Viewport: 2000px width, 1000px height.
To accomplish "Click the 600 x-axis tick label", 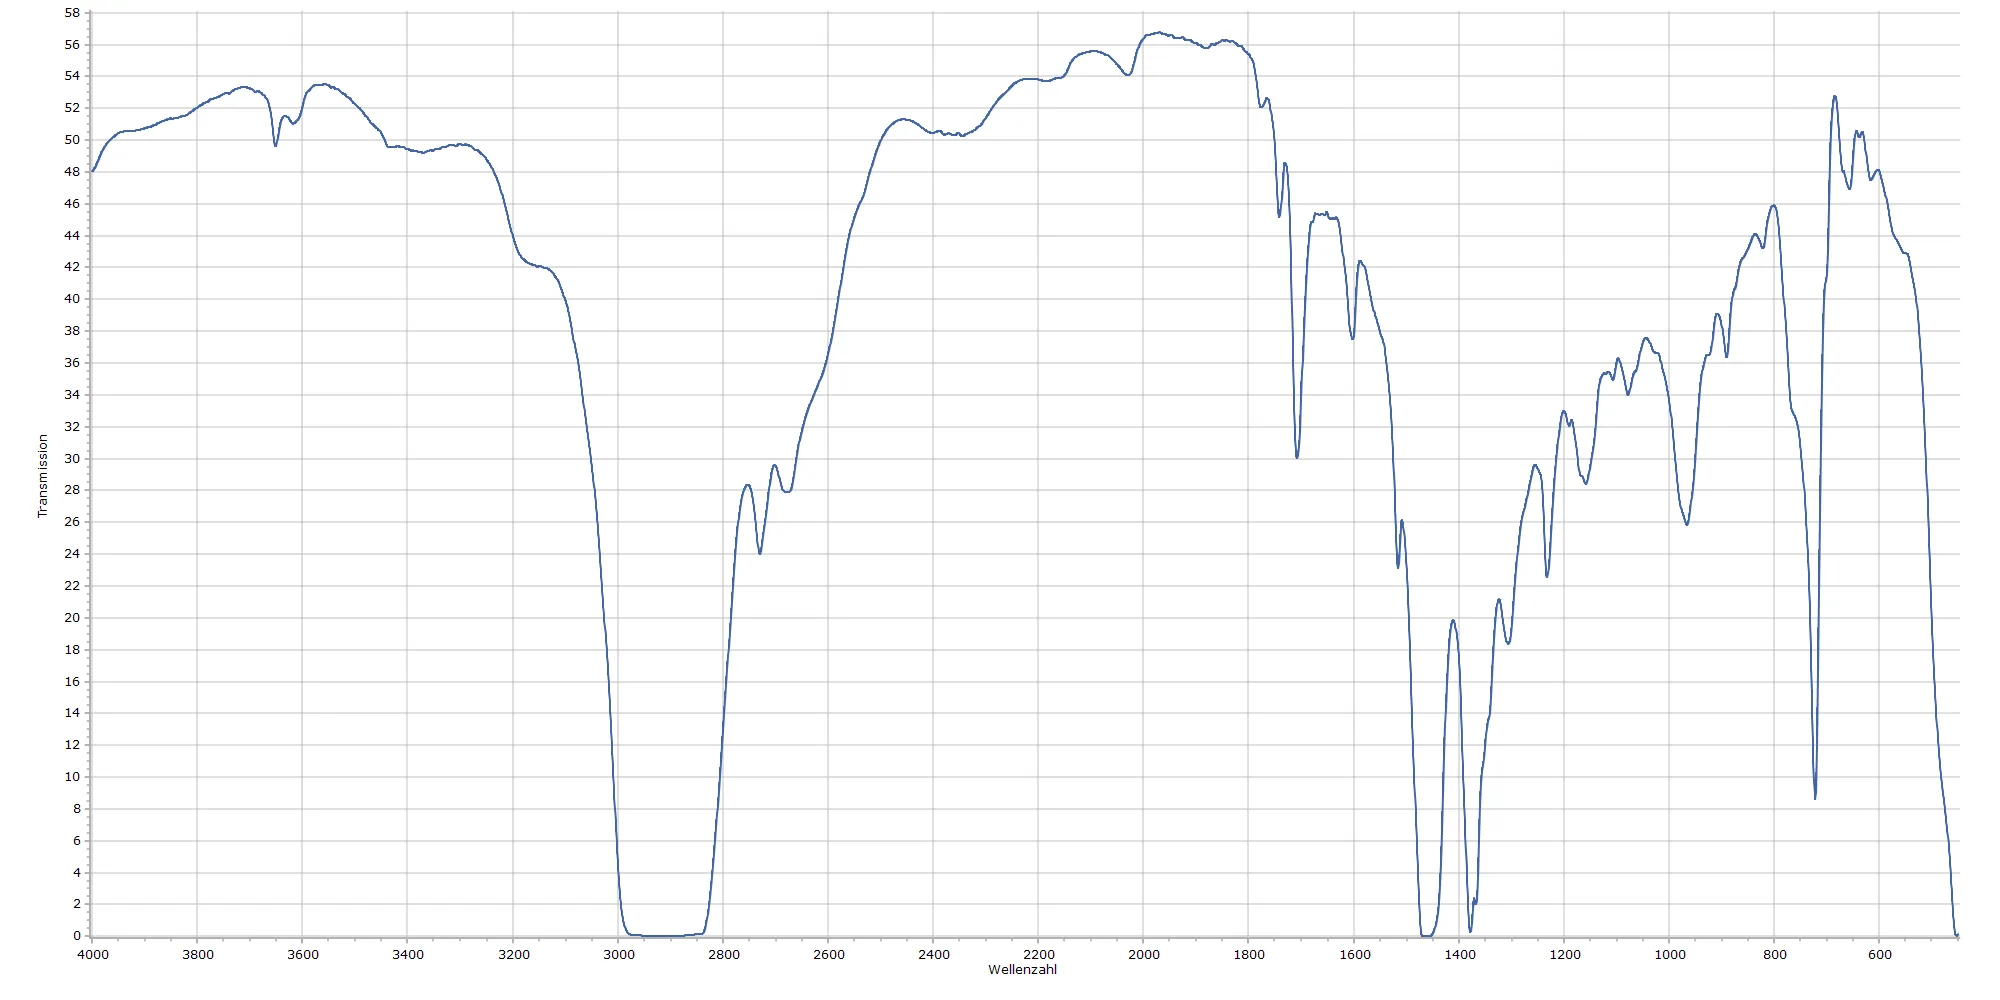I will click(1880, 954).
